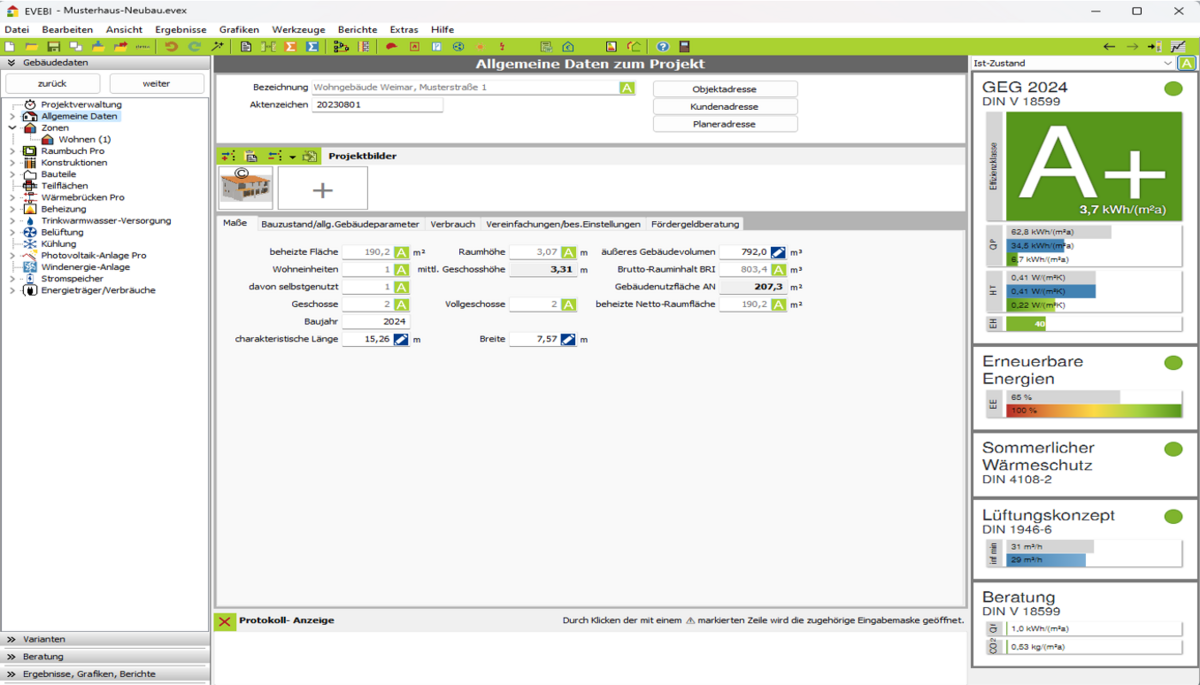Expand the Raumbuch Pro tree node
The image size is (1200, 685).
(x=12, y=151)
